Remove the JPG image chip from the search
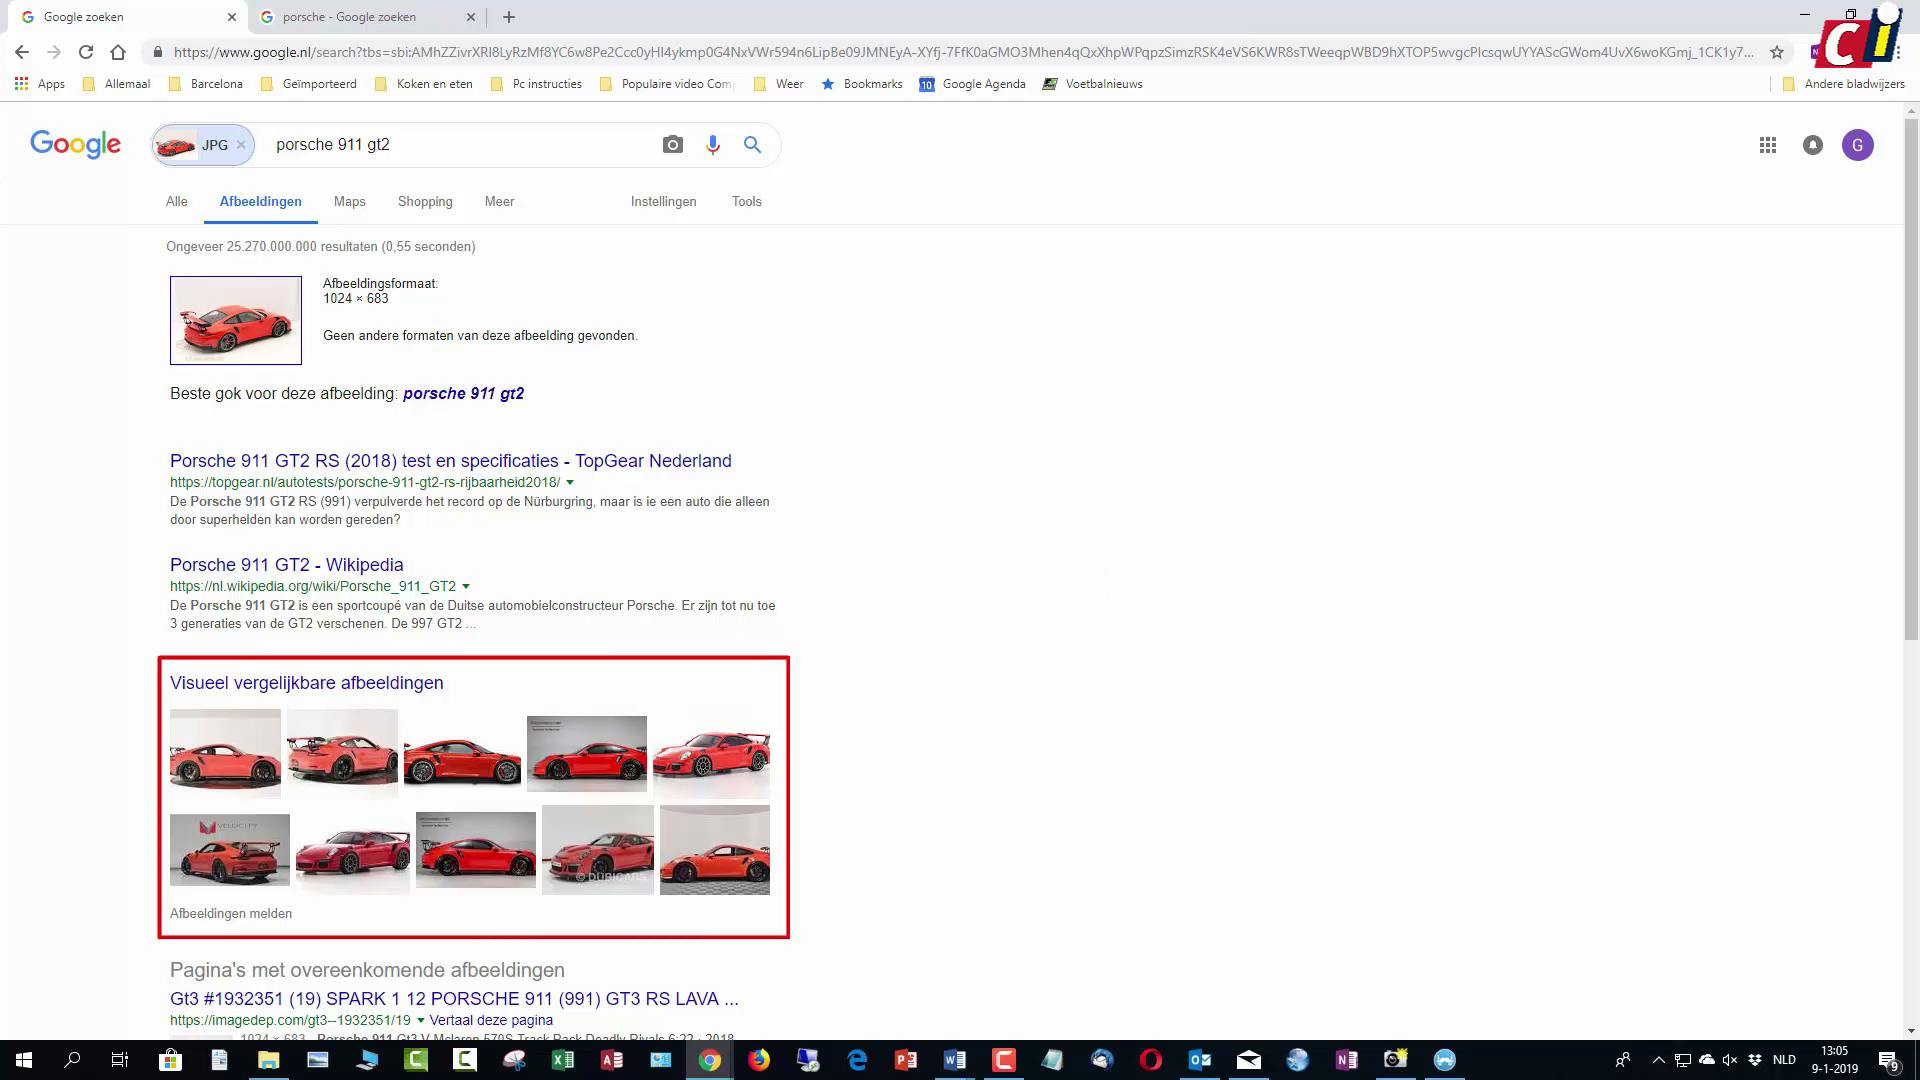 pyautogui.click(x=241, y=145)
